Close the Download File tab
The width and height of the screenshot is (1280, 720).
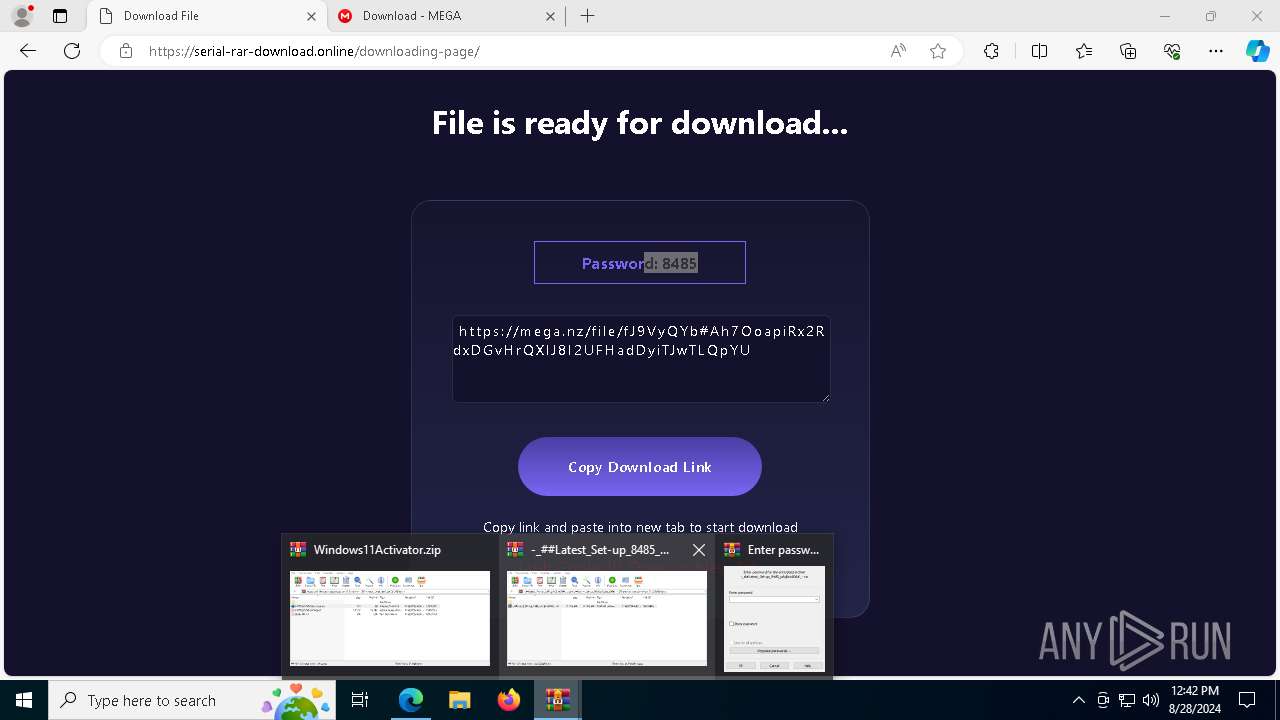click(x=311, y=16)
